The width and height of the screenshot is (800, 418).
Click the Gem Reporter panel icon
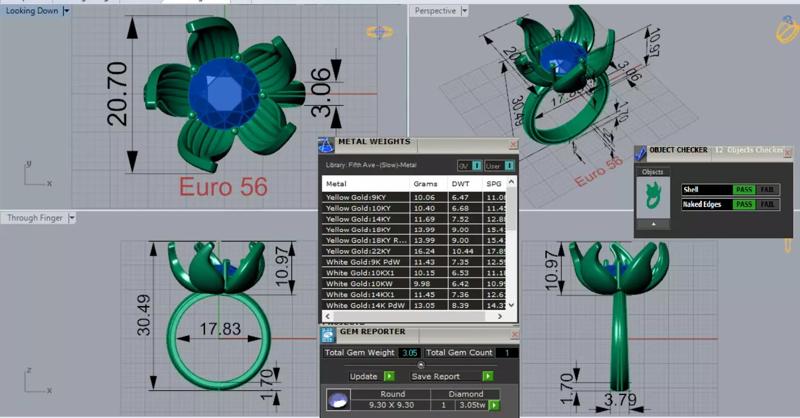[328, 335]
